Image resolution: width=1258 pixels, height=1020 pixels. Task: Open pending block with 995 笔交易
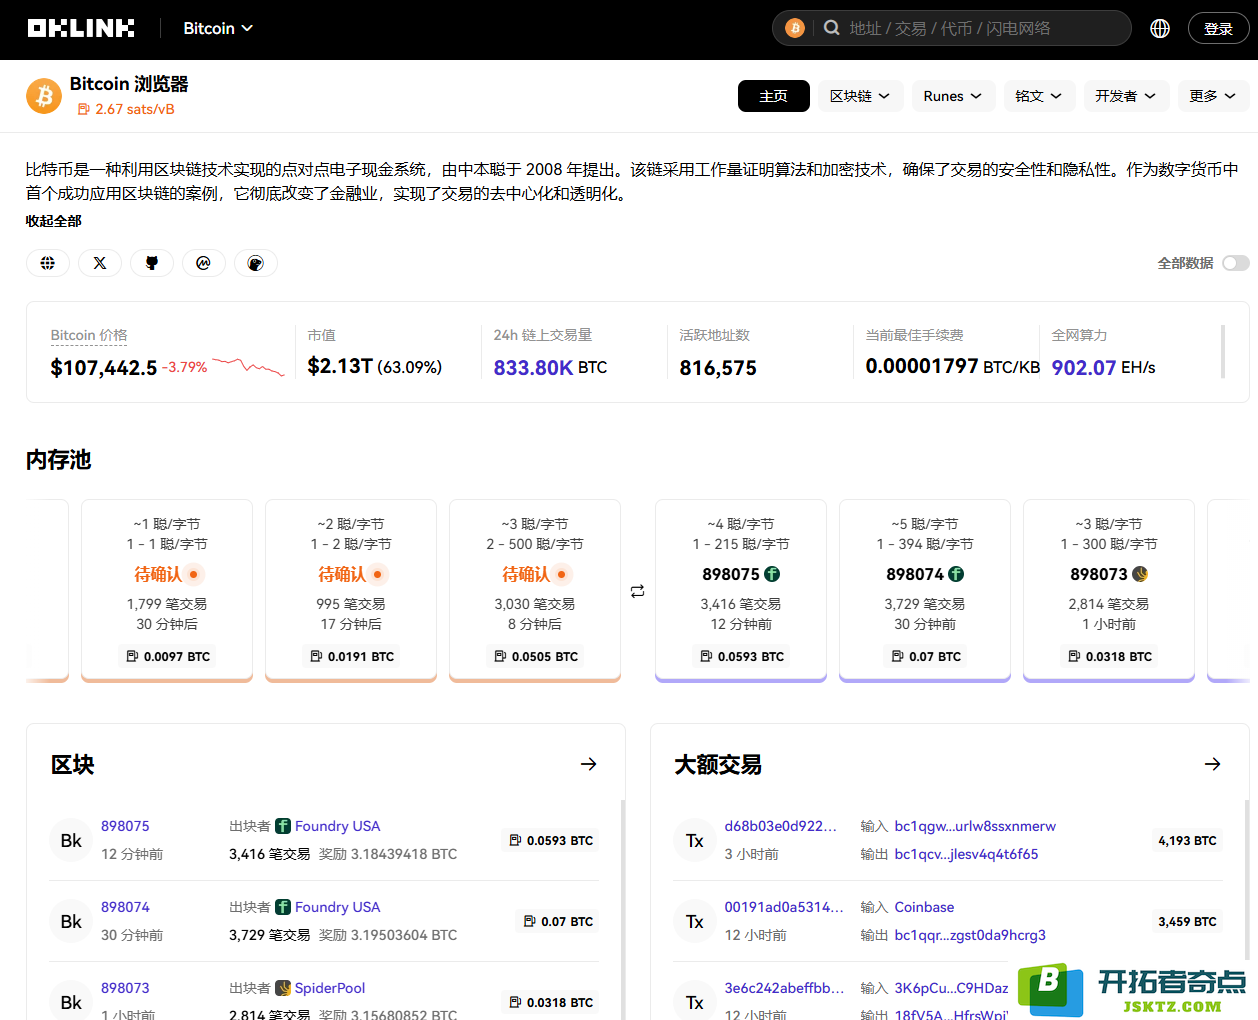351,590
